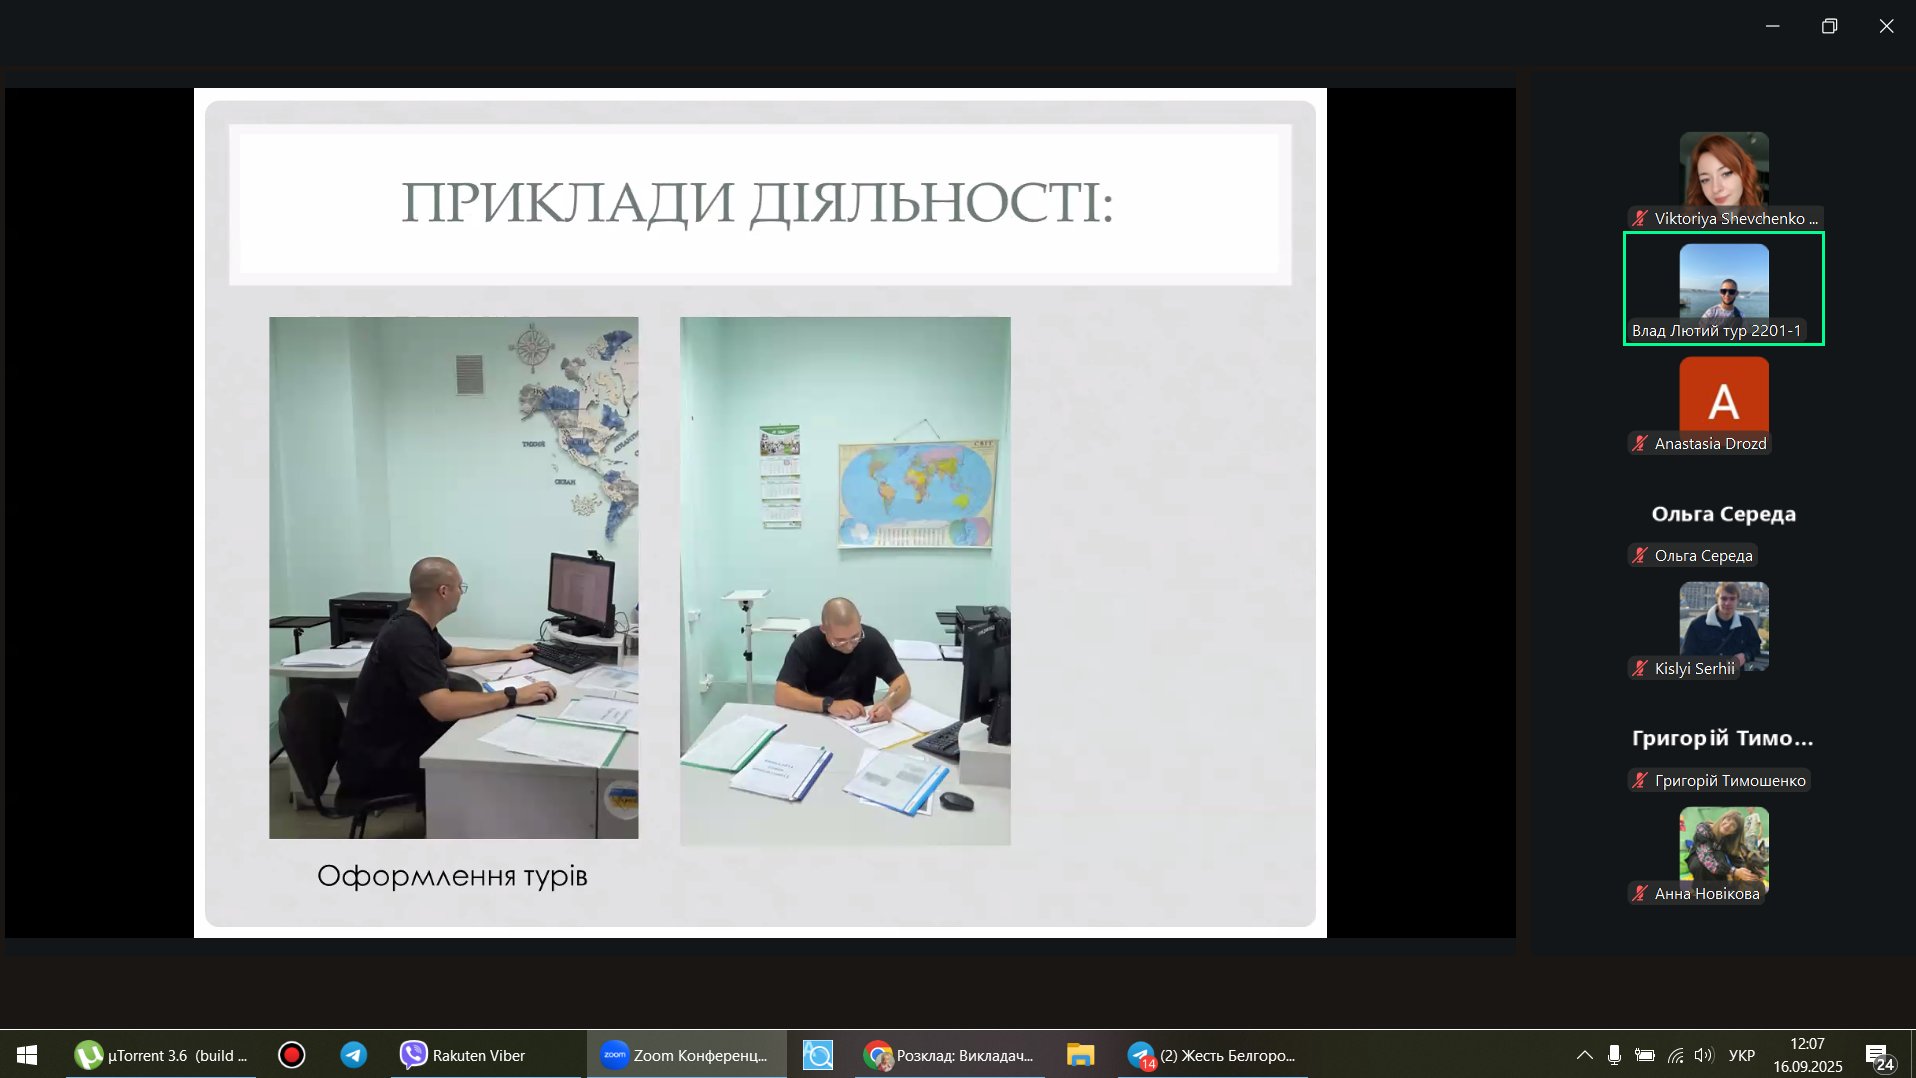
Task: Switch keyboard language from УКР indicator
Action: tap(1742, 1055)
